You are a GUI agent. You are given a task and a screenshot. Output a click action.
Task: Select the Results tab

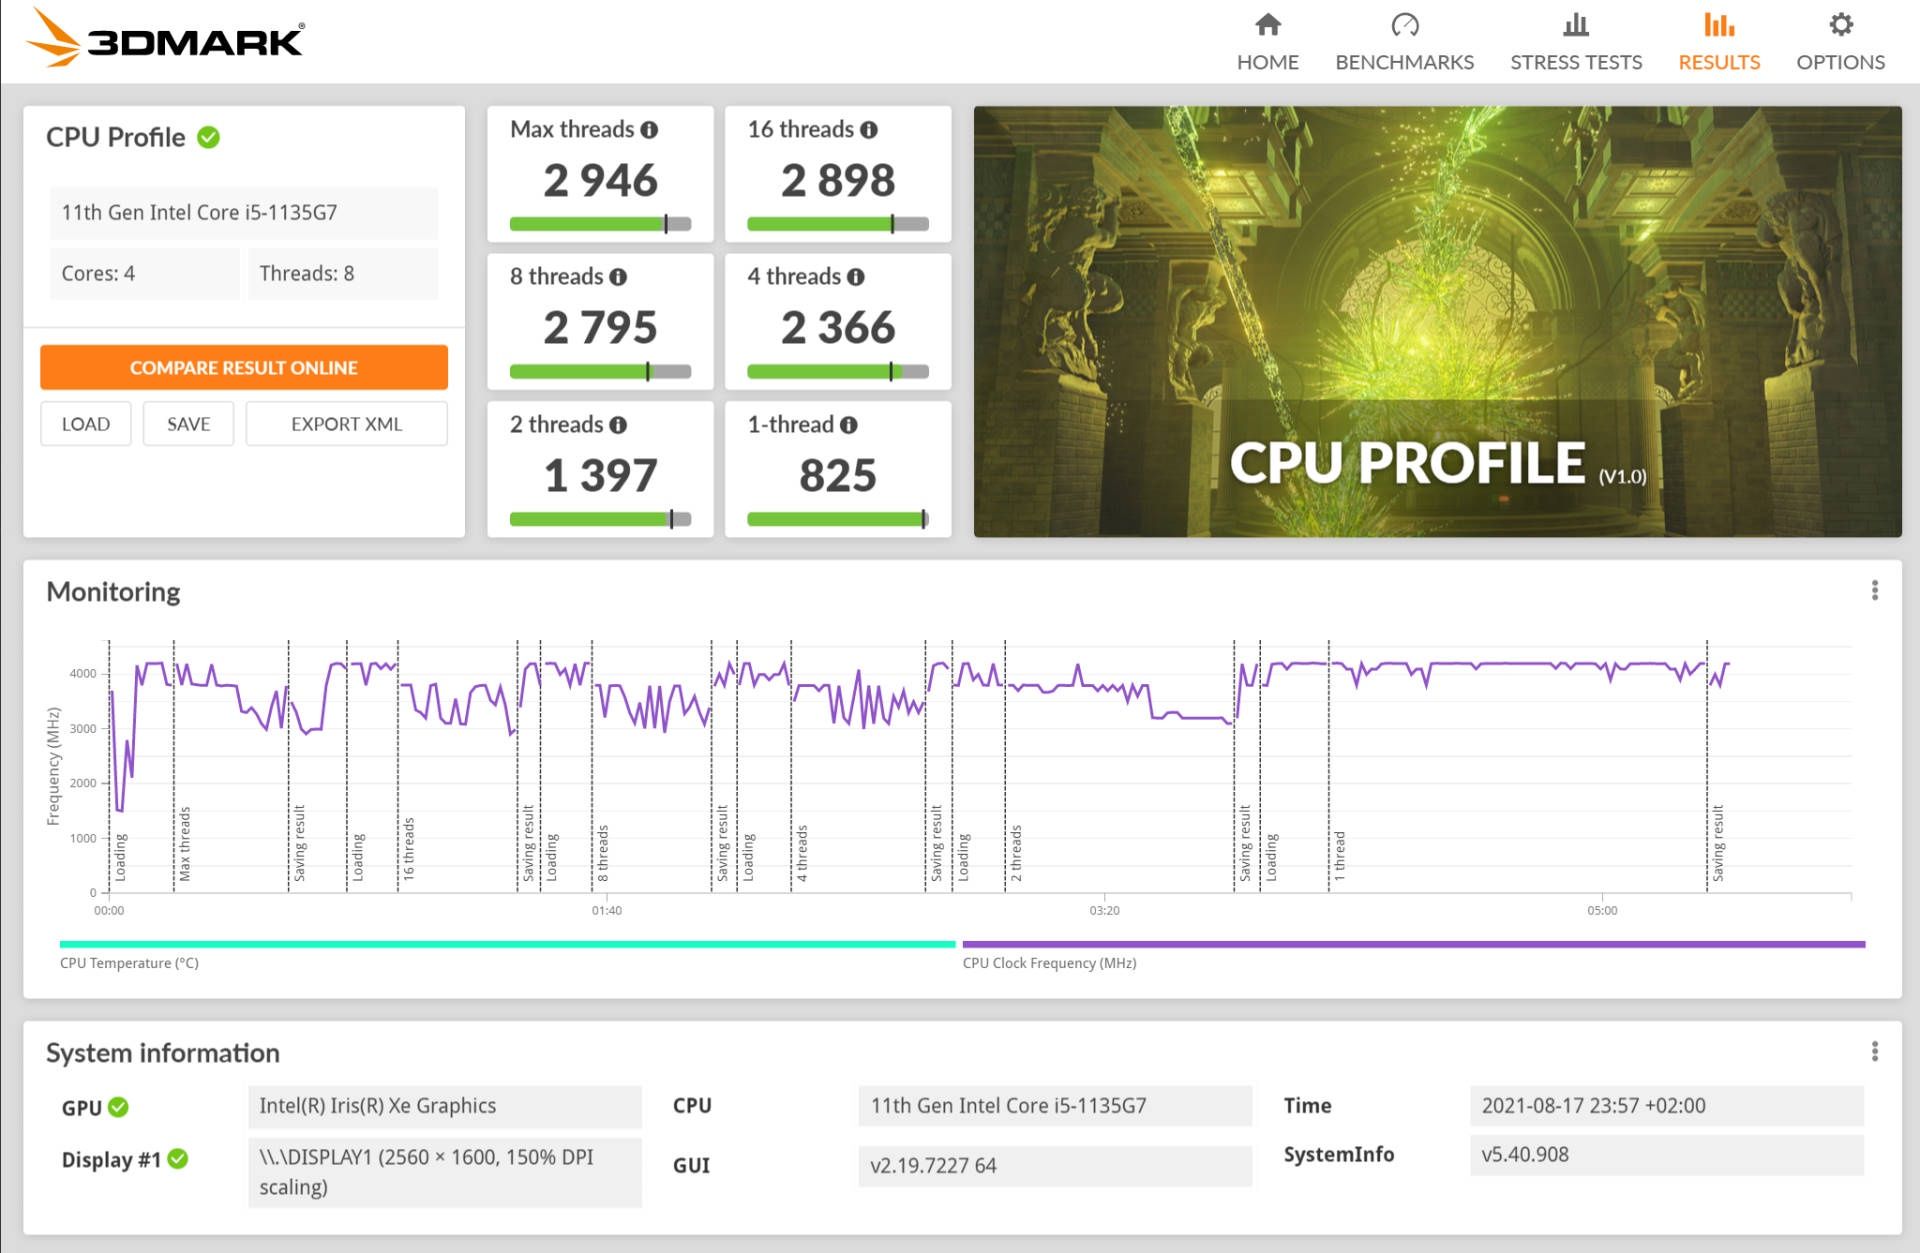[1719, 42]
